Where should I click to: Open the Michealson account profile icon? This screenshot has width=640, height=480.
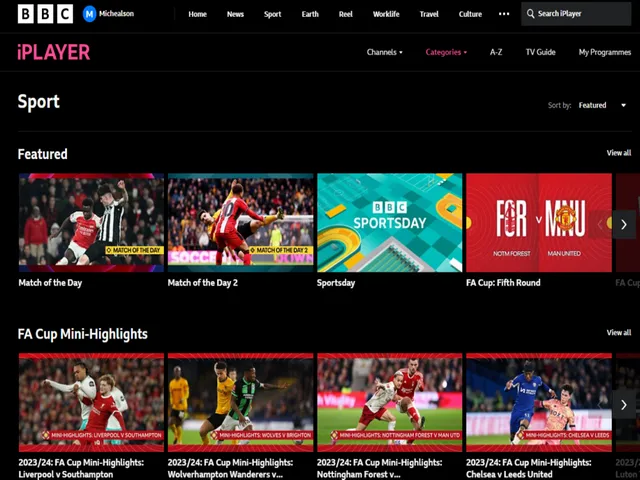coord(90,14)
